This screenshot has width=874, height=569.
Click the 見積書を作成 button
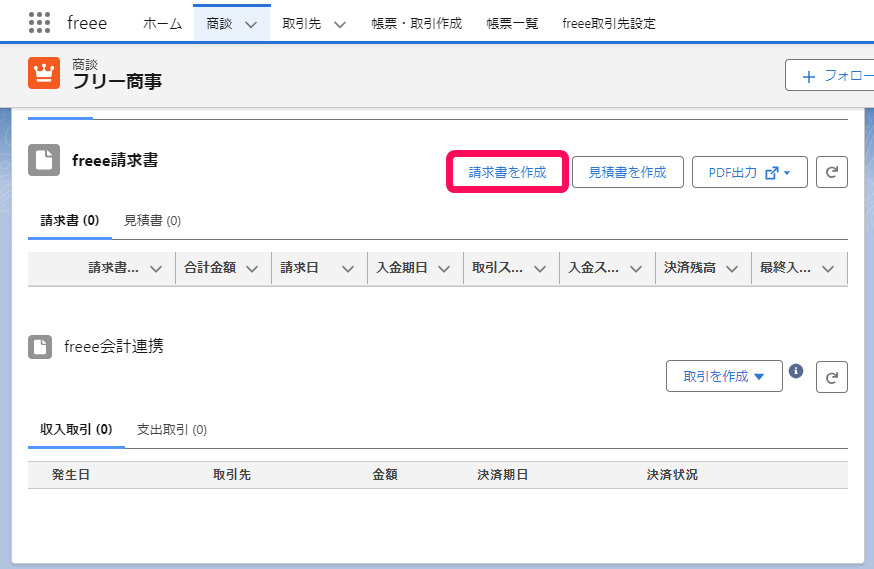point(628,172)
